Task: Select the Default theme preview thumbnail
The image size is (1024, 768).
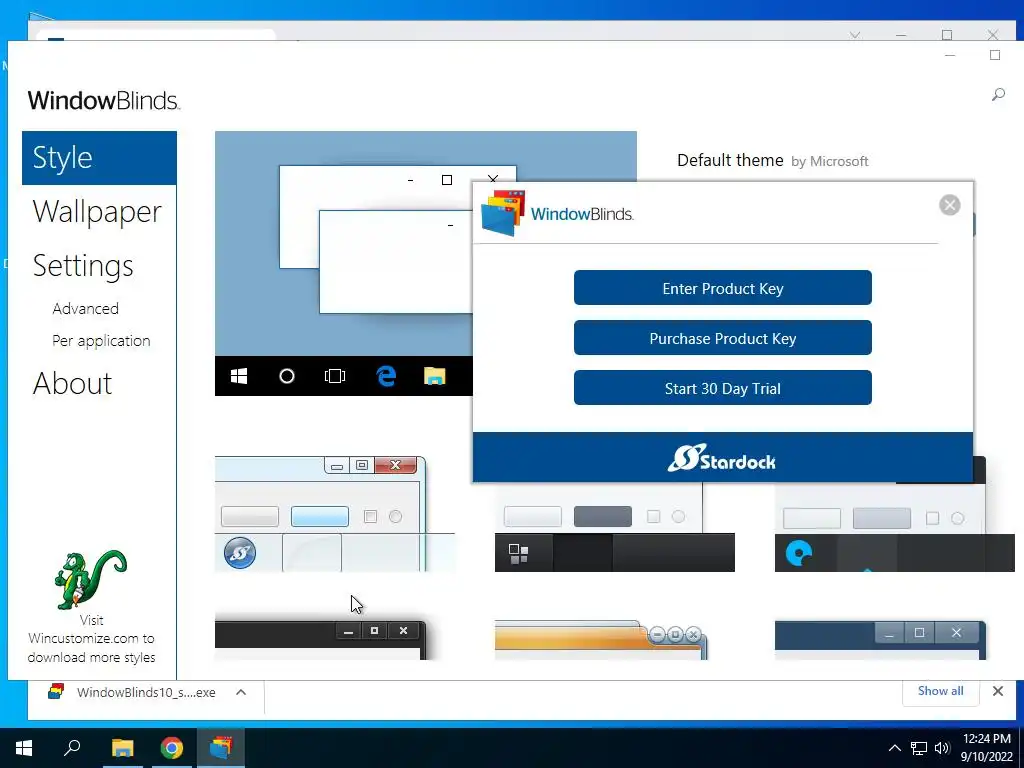Action: point(344,263)
